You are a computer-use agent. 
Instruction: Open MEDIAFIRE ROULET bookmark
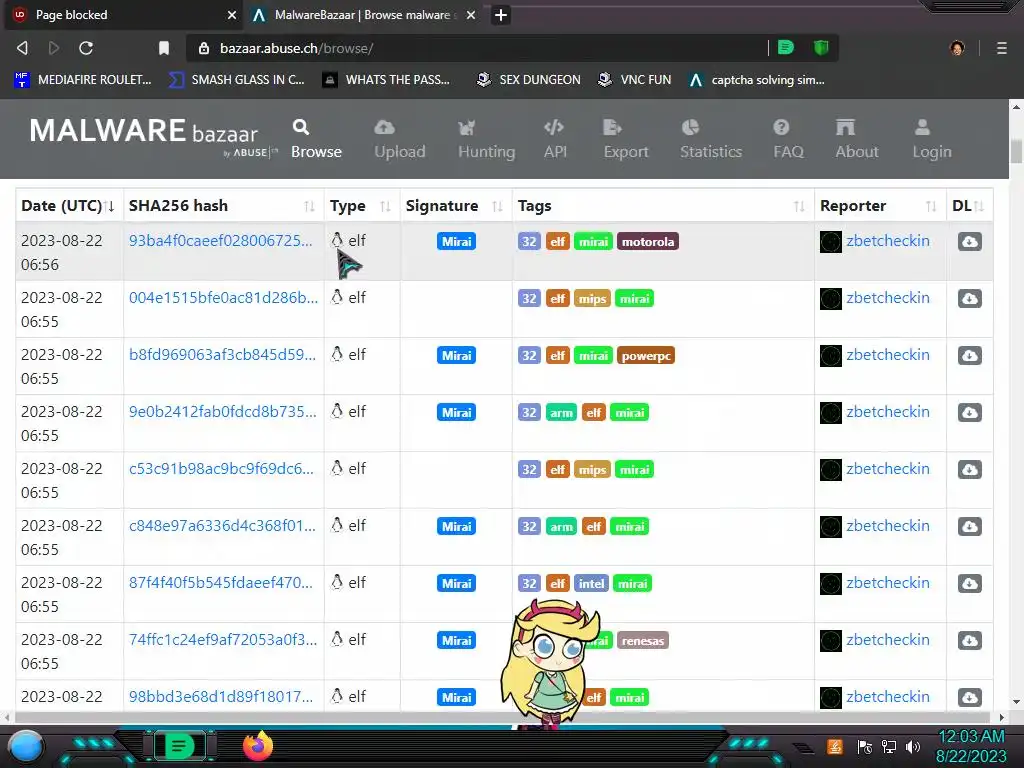point(83,80)
